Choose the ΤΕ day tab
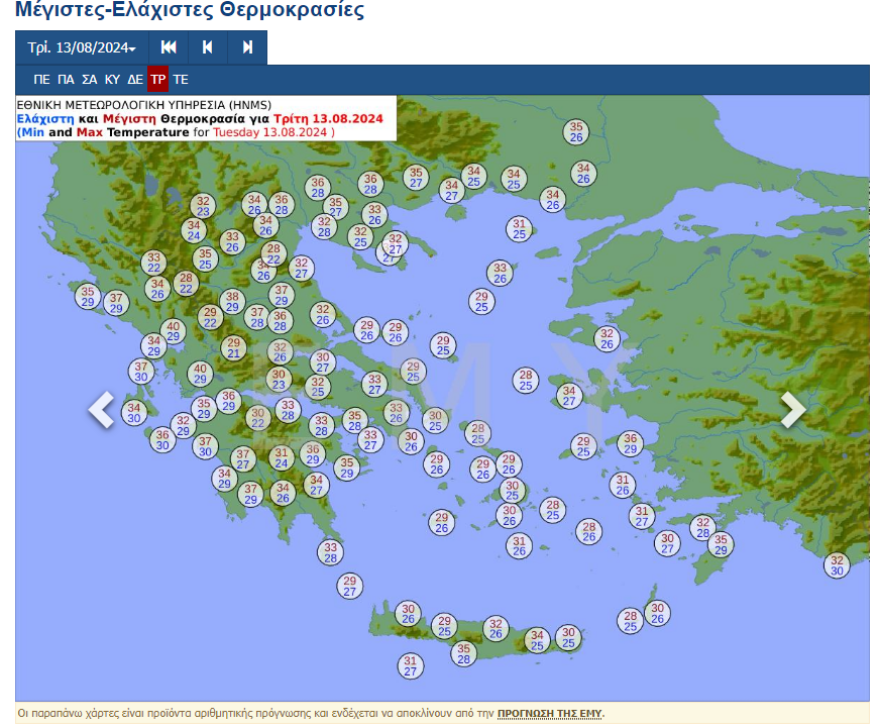The height and width of the screenshot is (728, 880). click(x=181, y=79)
